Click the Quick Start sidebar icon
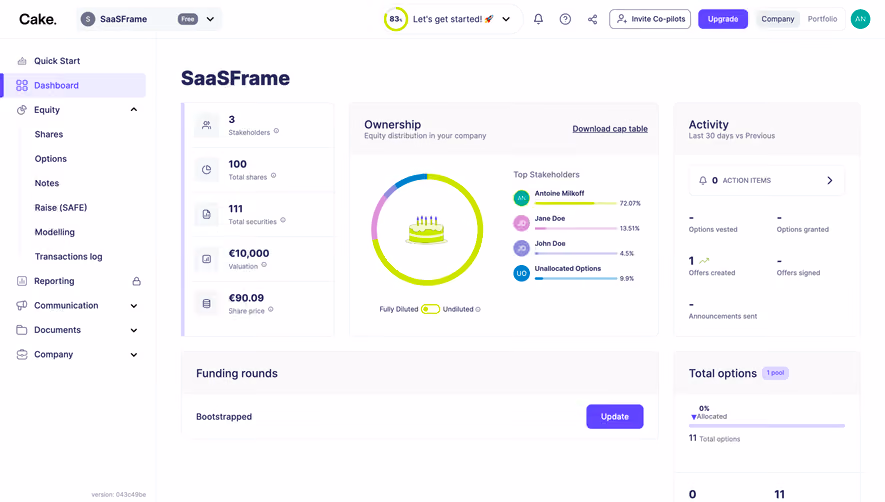Screen dimensions: 885x502 pyautogui.click(x=22, y=61)
